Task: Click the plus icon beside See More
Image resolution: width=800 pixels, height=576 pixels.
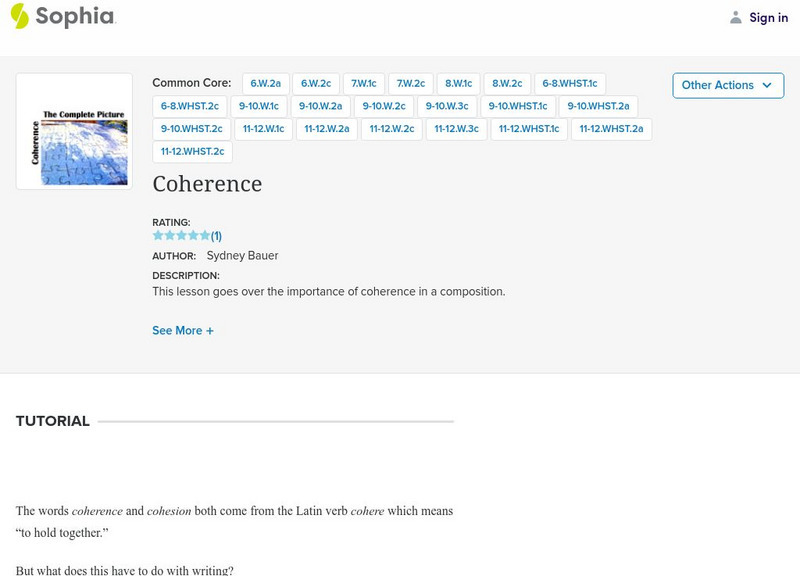Action: [x=210, y=331]
